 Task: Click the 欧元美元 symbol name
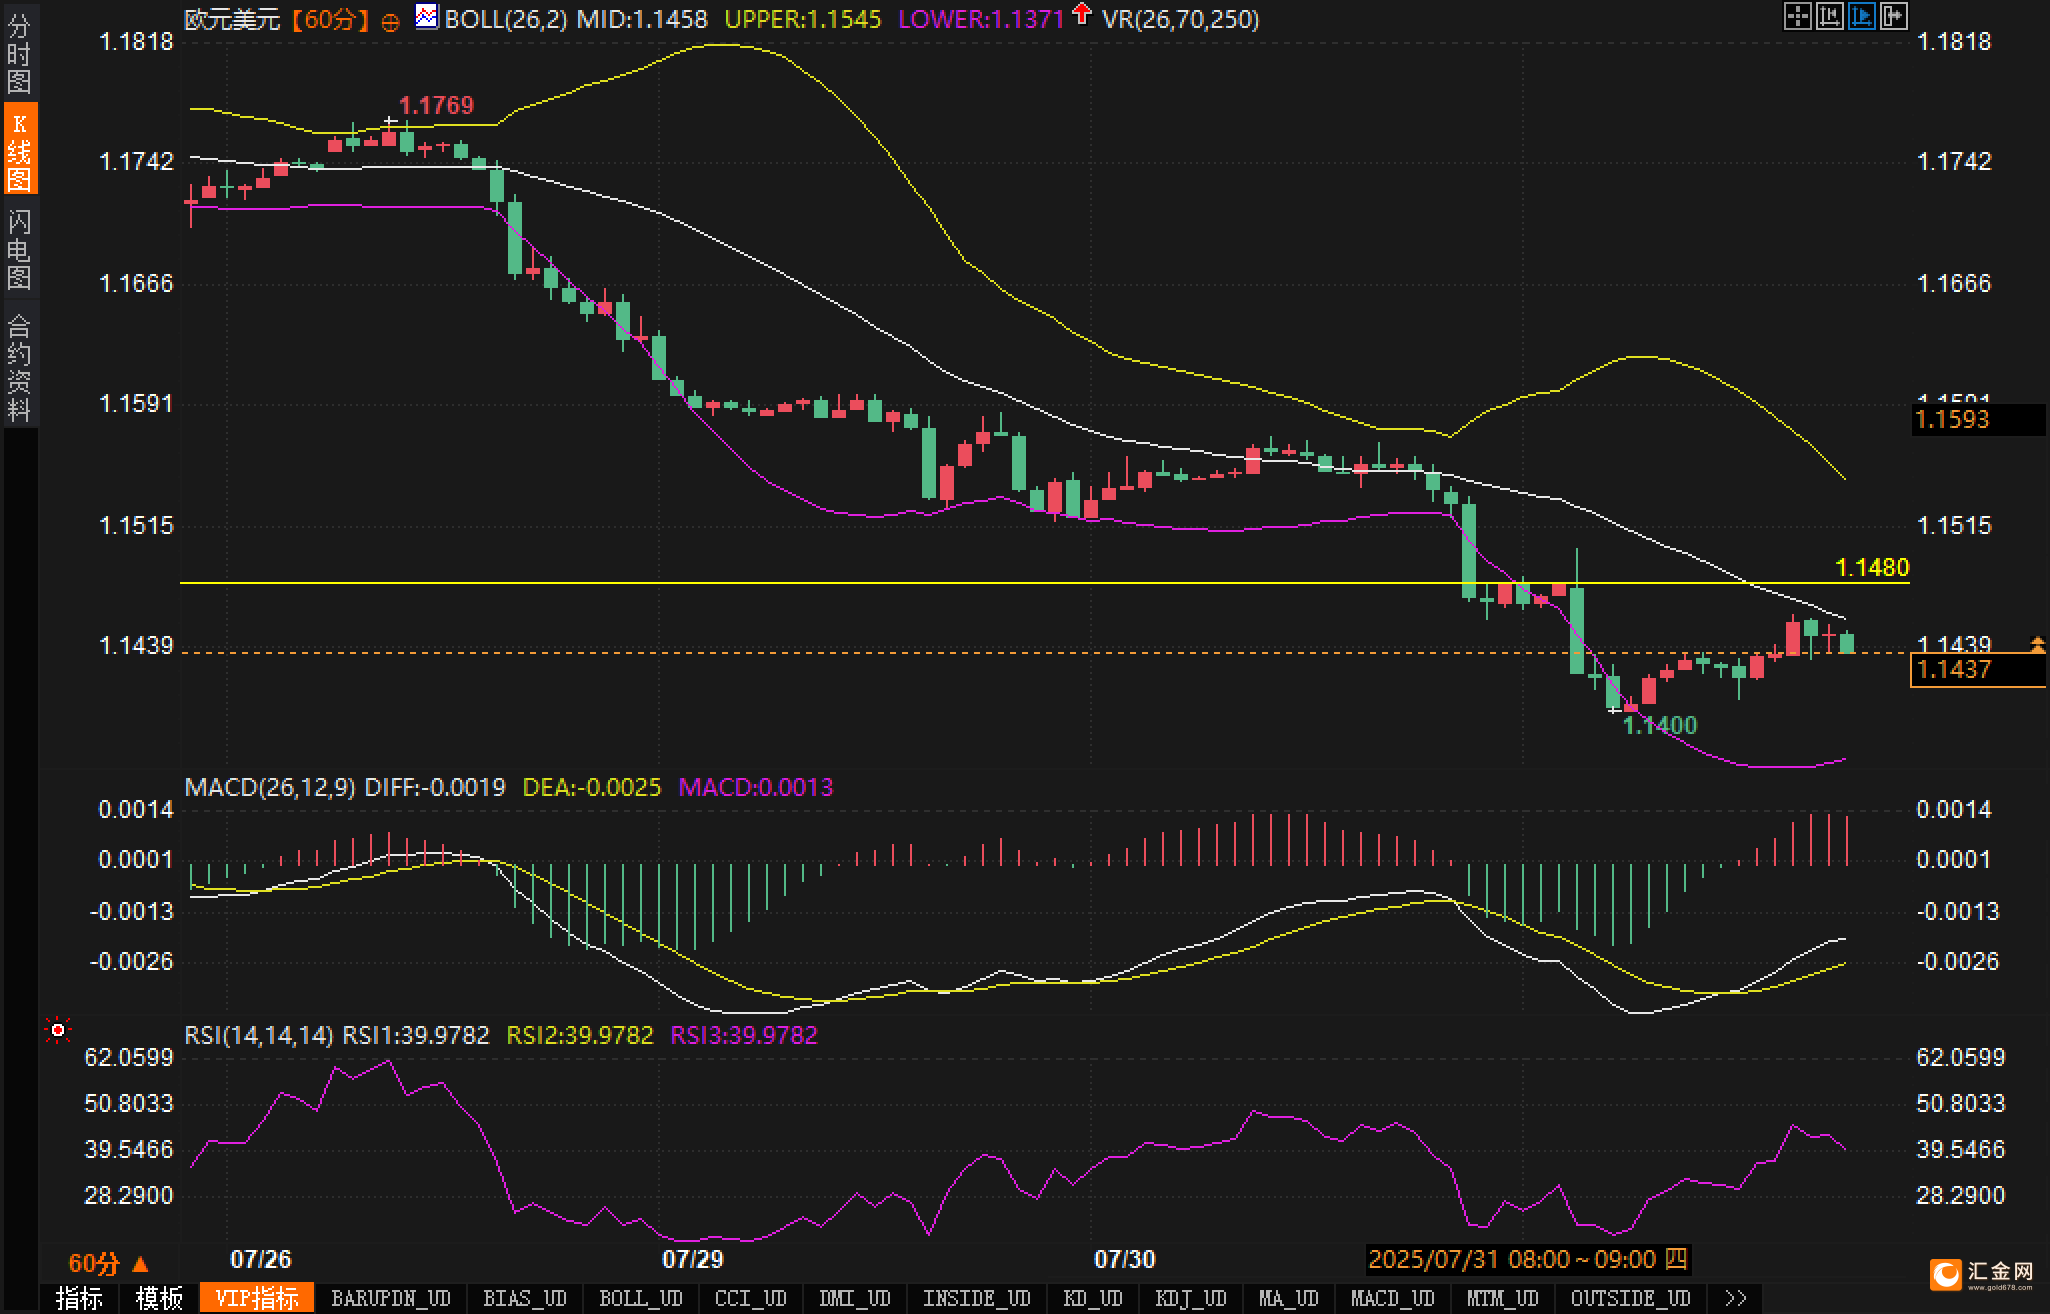[x=233, y=19]
